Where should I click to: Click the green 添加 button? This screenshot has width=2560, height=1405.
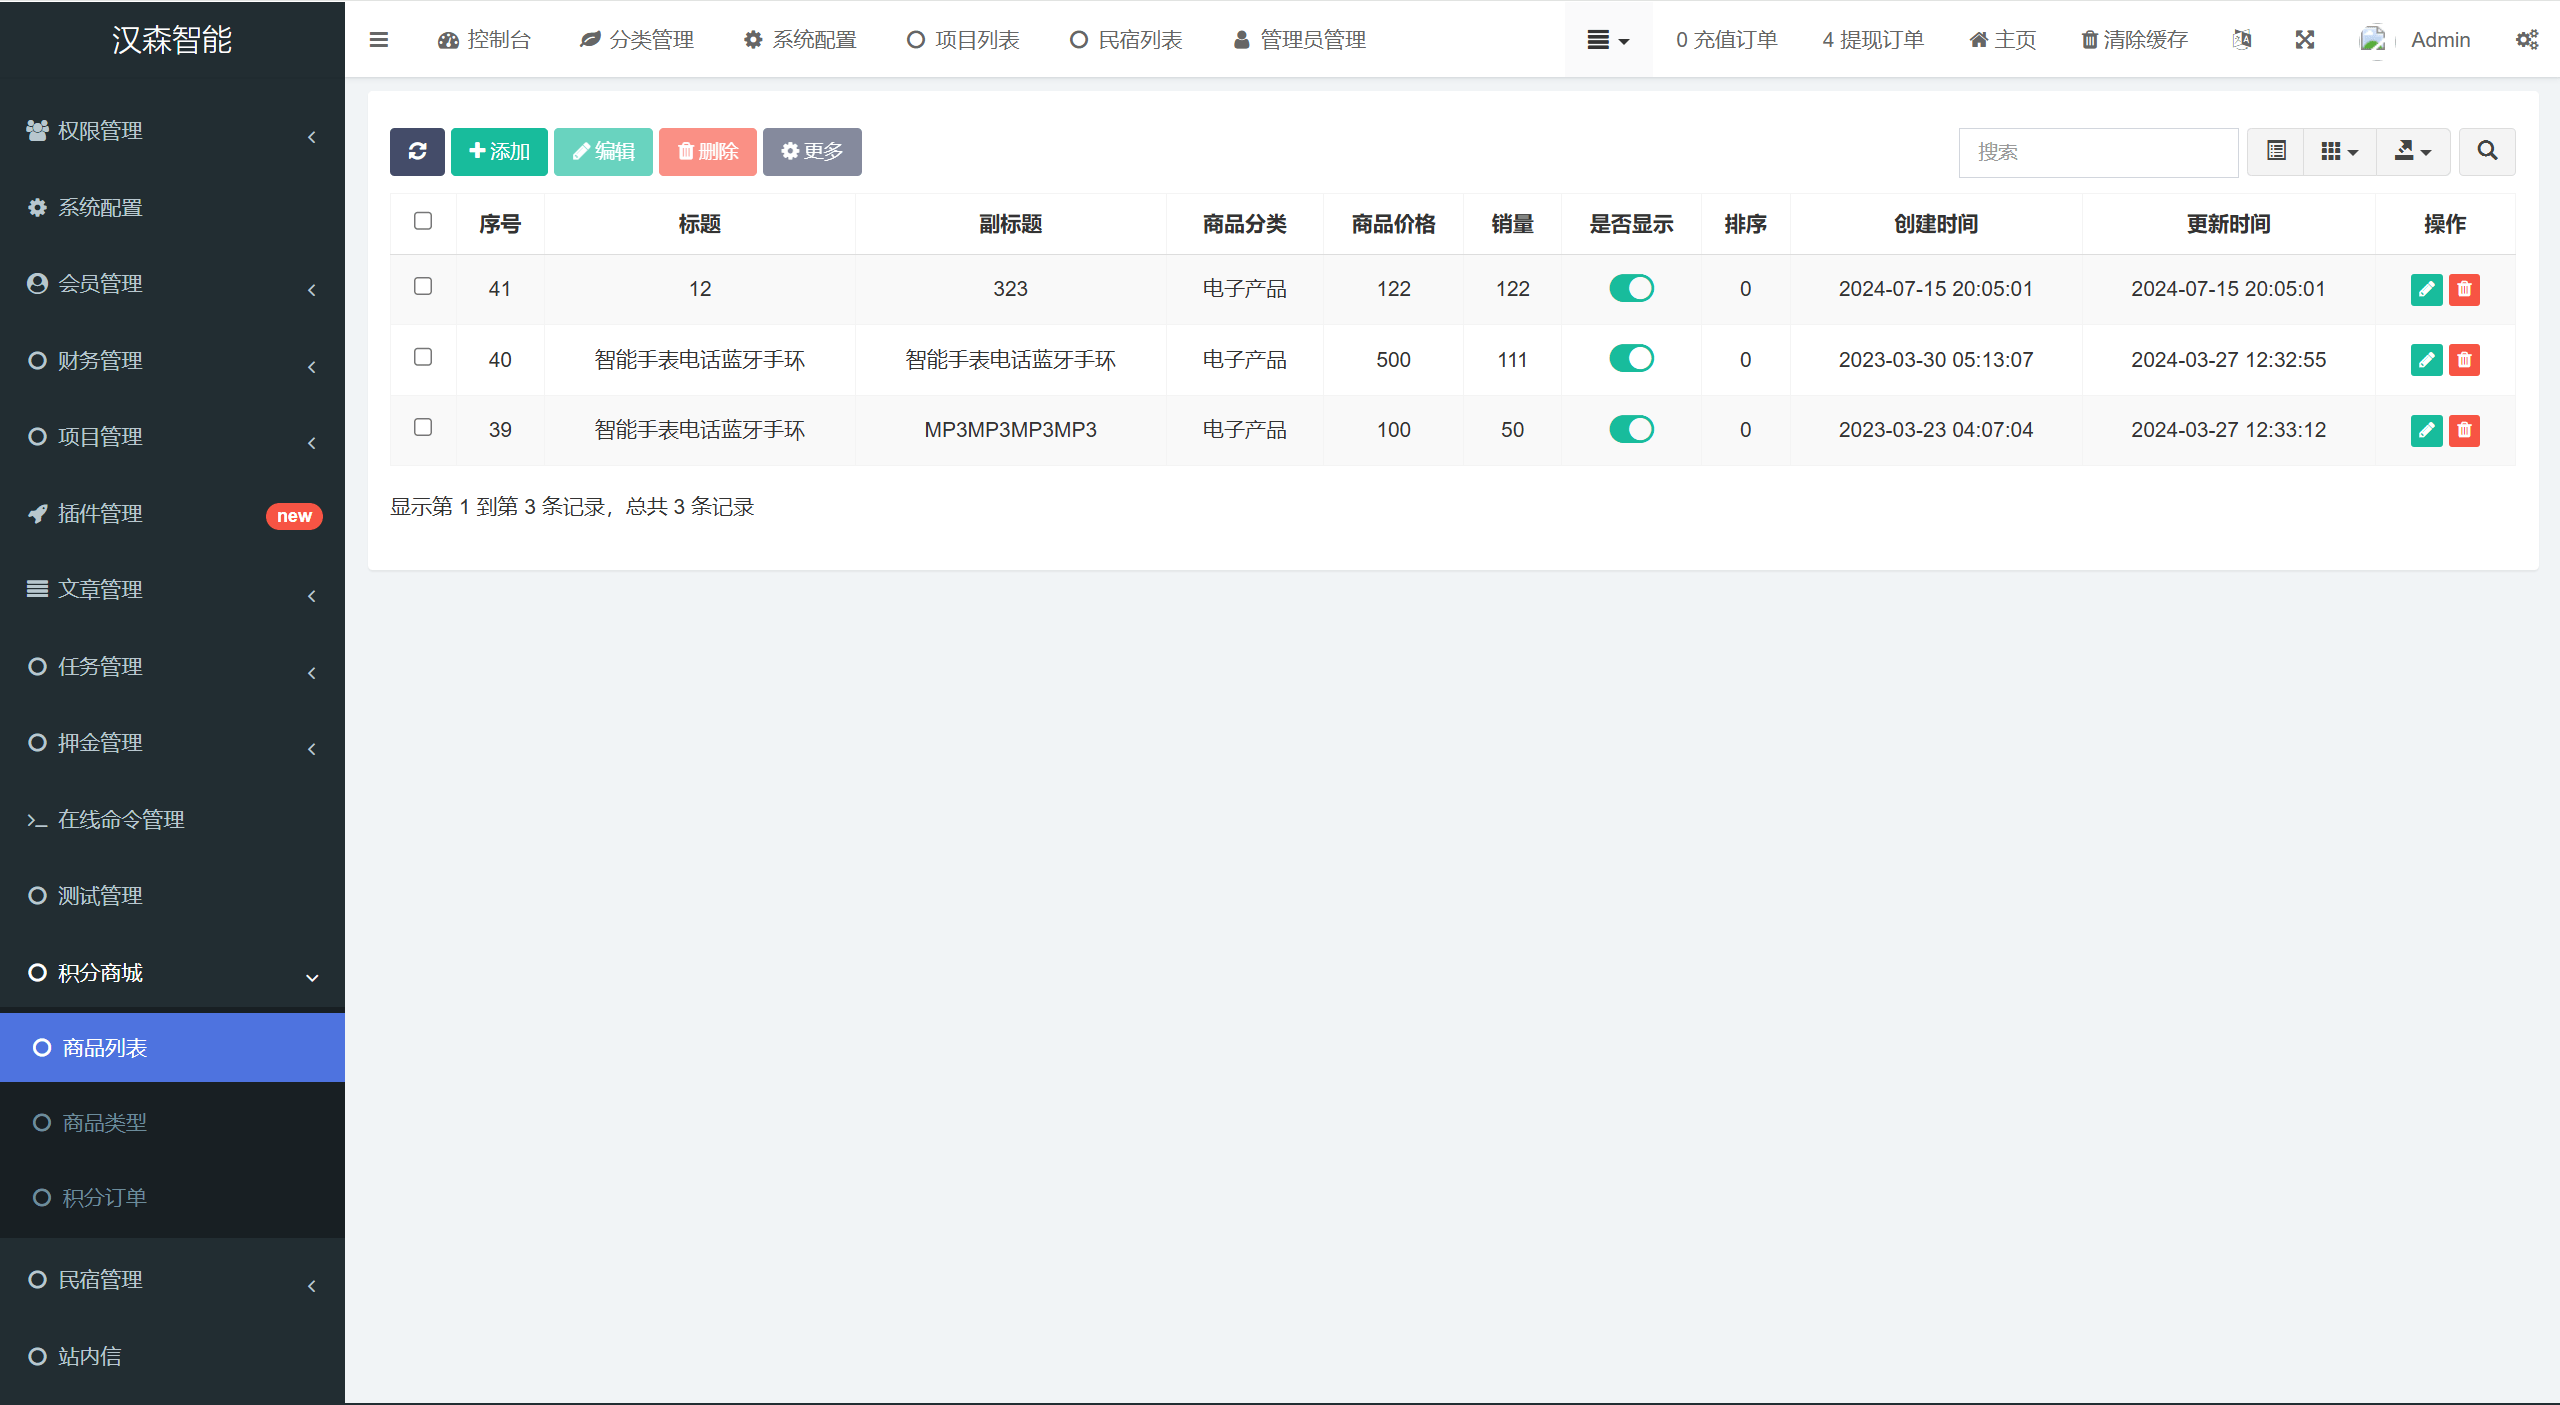point(499,152)
